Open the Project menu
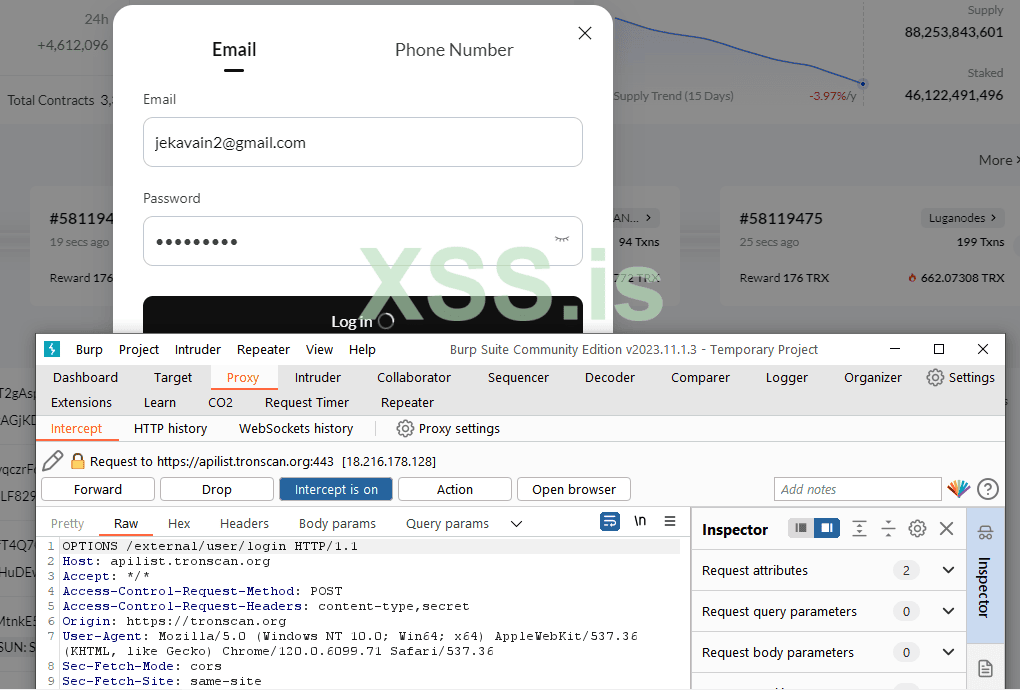Screen dimensions: 1020x690 pyautogui.click(x=139, y=349)
